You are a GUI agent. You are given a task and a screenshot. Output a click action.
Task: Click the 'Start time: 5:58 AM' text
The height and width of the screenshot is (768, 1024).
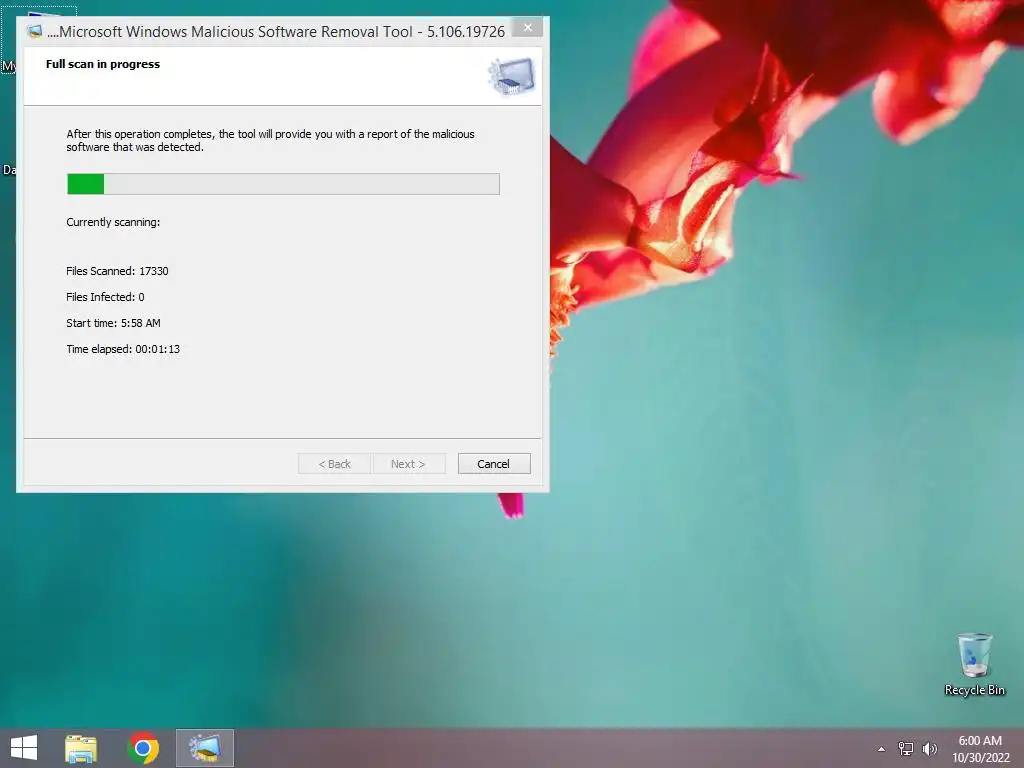point(113,323)
